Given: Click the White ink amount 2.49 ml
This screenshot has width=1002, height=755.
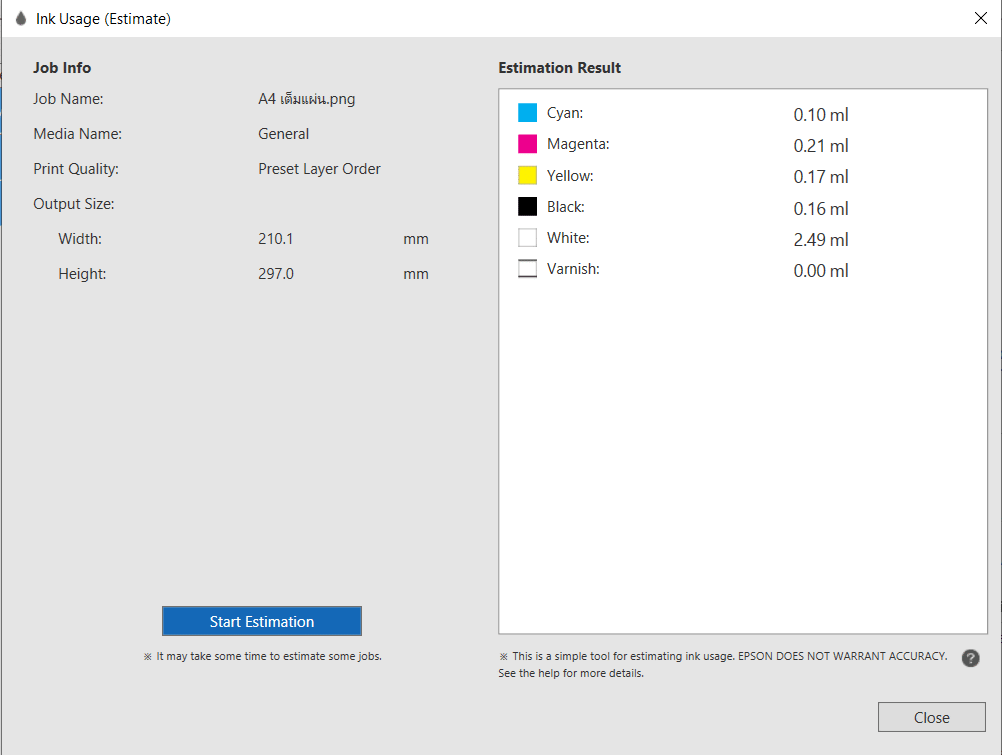Looking at the screenshot, I should point(820,240).
